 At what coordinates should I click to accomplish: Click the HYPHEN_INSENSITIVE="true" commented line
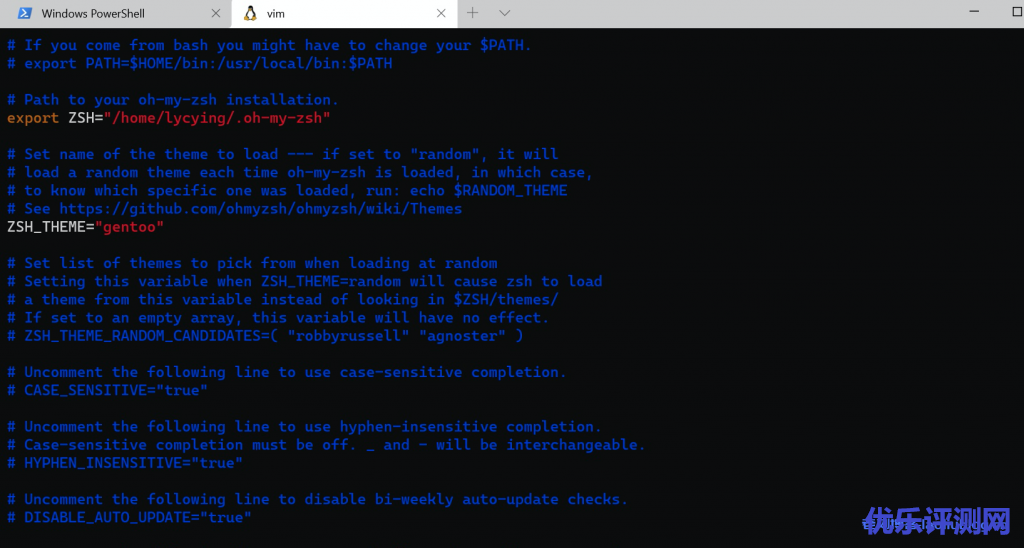pyautogui.click(x=133, y=463)
